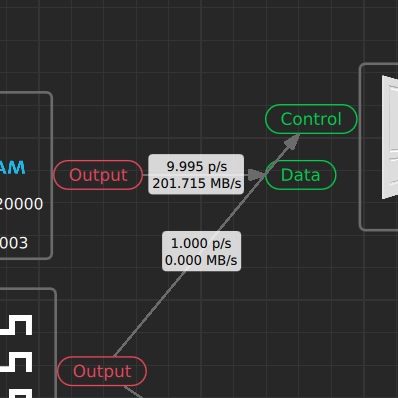Viewport: 398px width, 398px height.
Task: Click the 9.995 p/s connection label
Action: pyautogui.click(x=196, y=174)
